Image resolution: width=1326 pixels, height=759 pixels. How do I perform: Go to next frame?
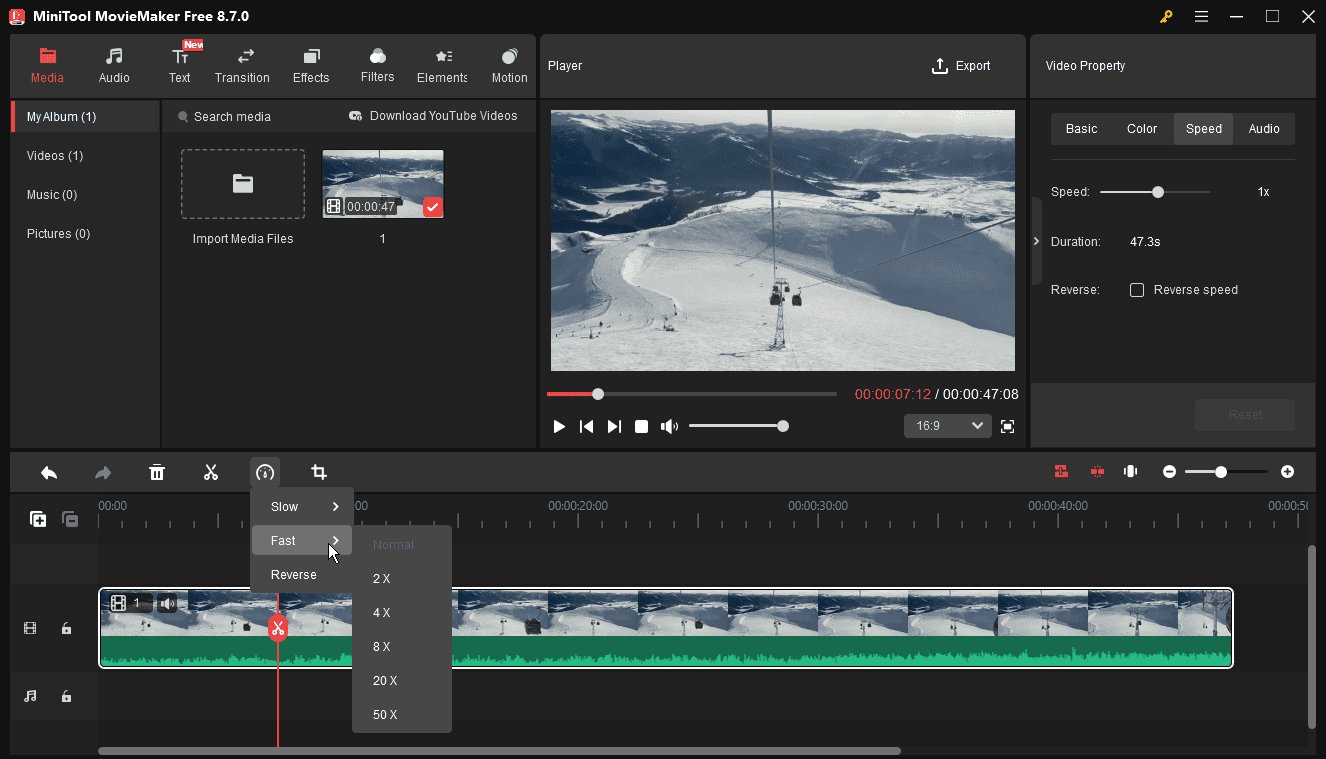614,427
